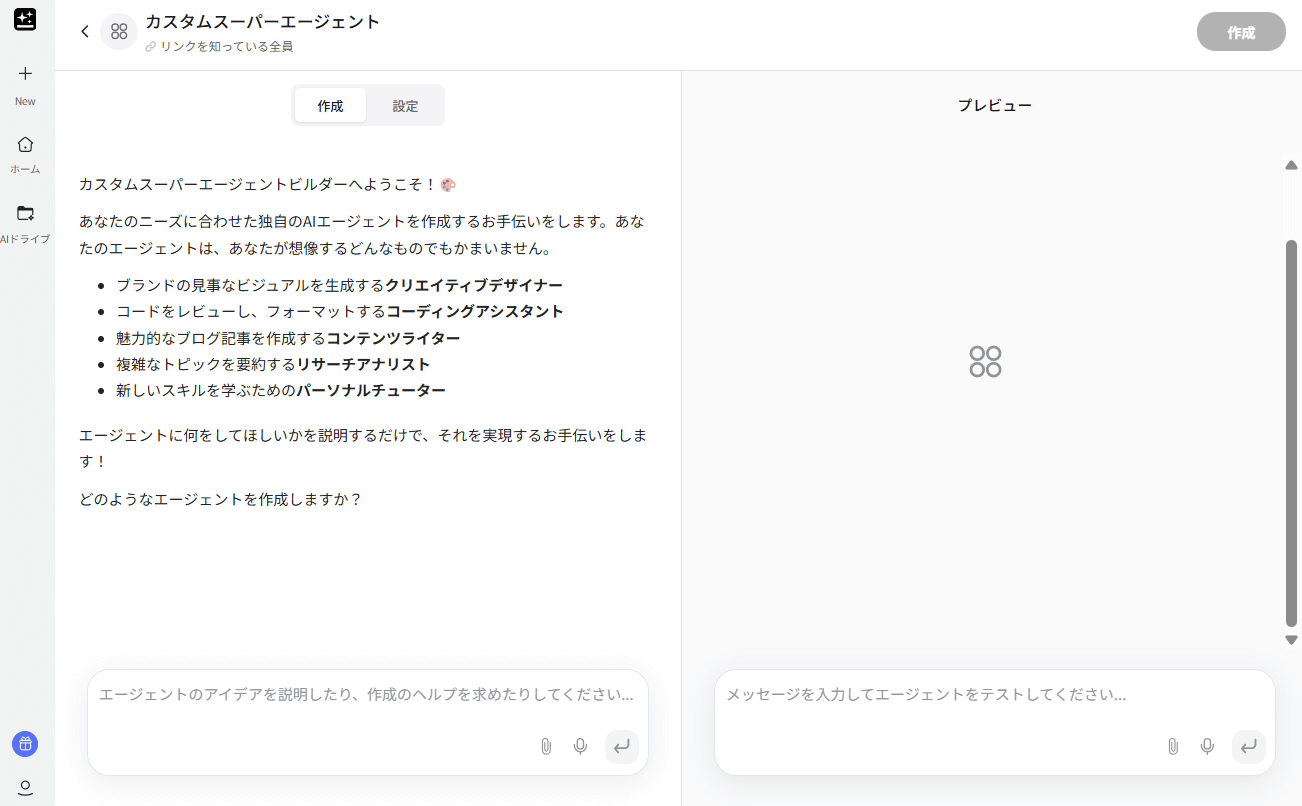The width and height of the screenshot is (1302, 806).
Task: Open the AIドライブ folder icon
Action: (25, 213)
